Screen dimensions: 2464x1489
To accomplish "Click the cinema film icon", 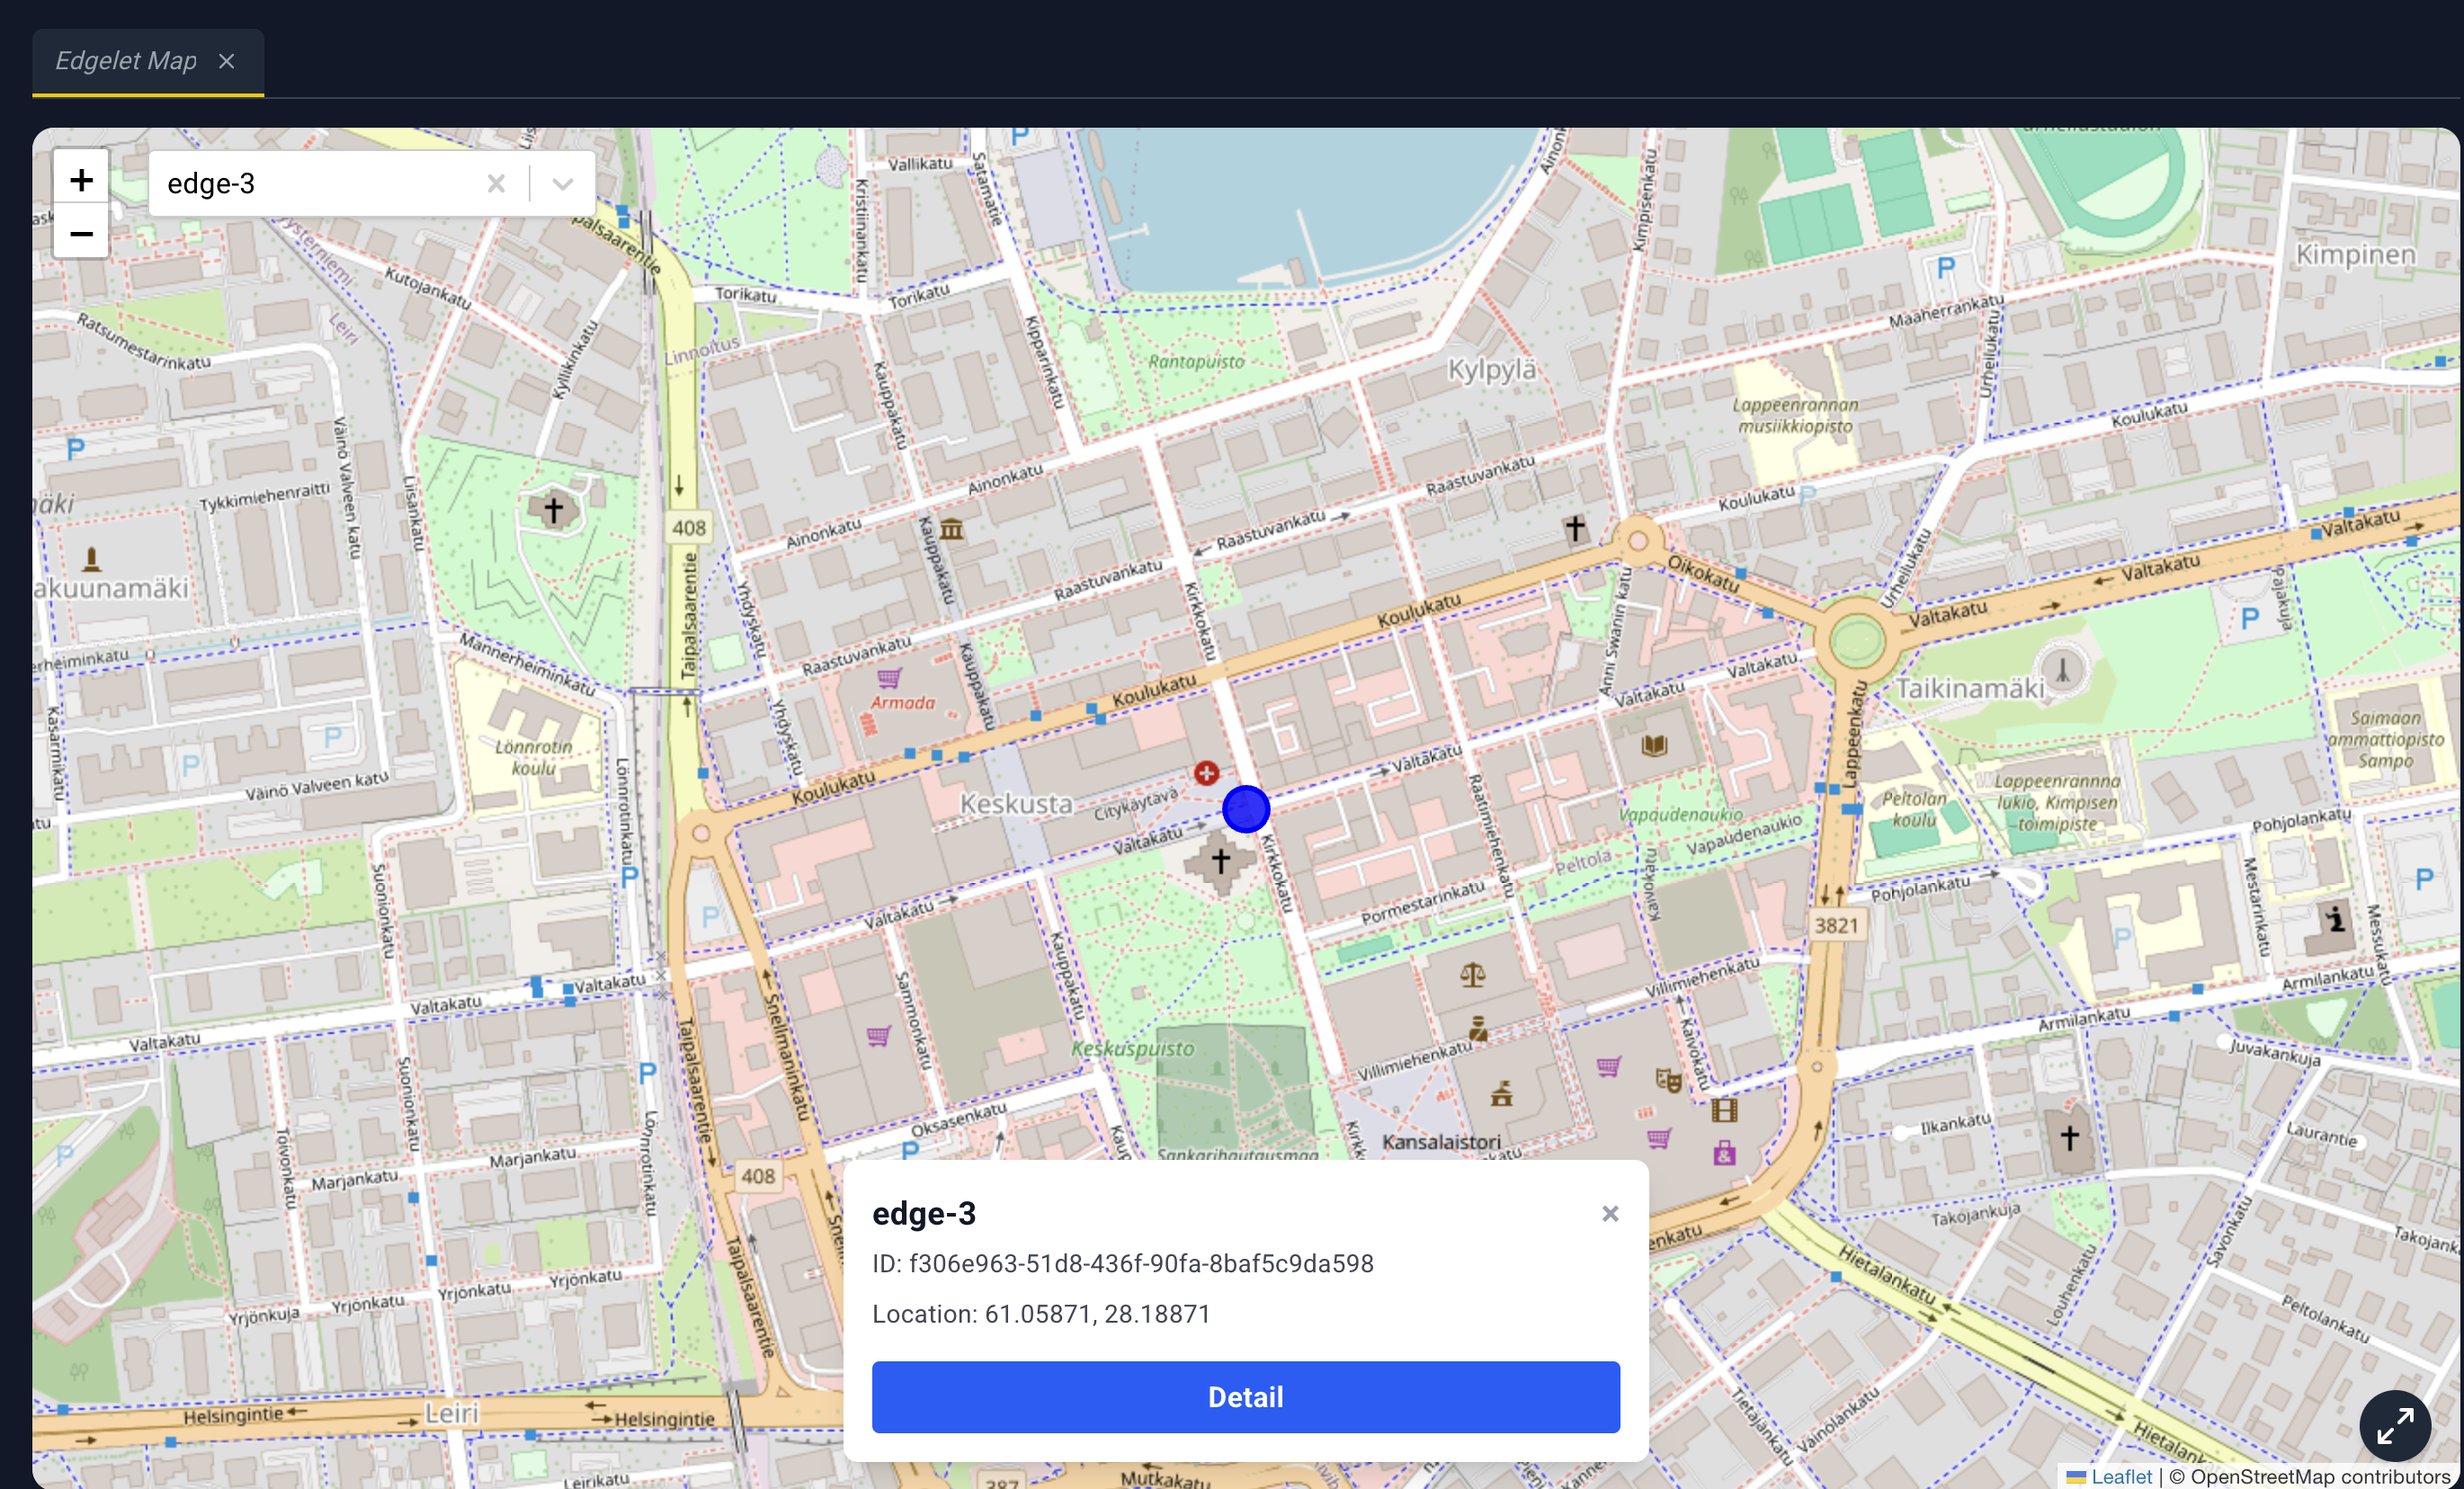I will 1724,1110.
